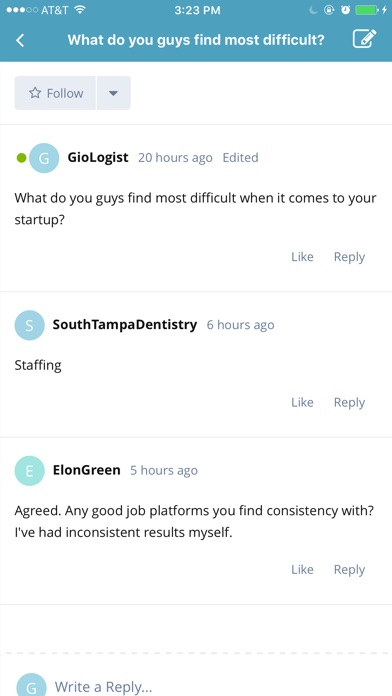Reply to ElonGreen's comment

349,570
